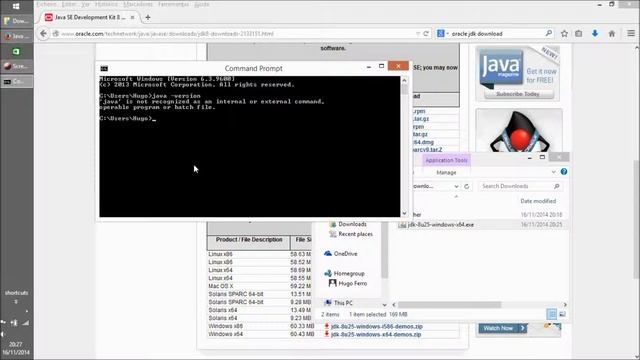Minimize the File Explorer window

[529, 157]
